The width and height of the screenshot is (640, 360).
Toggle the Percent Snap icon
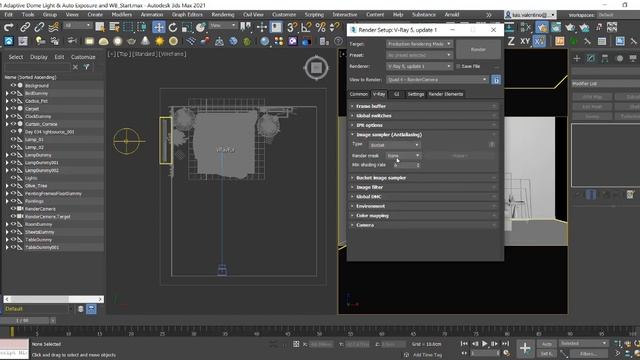click(320, 27)
